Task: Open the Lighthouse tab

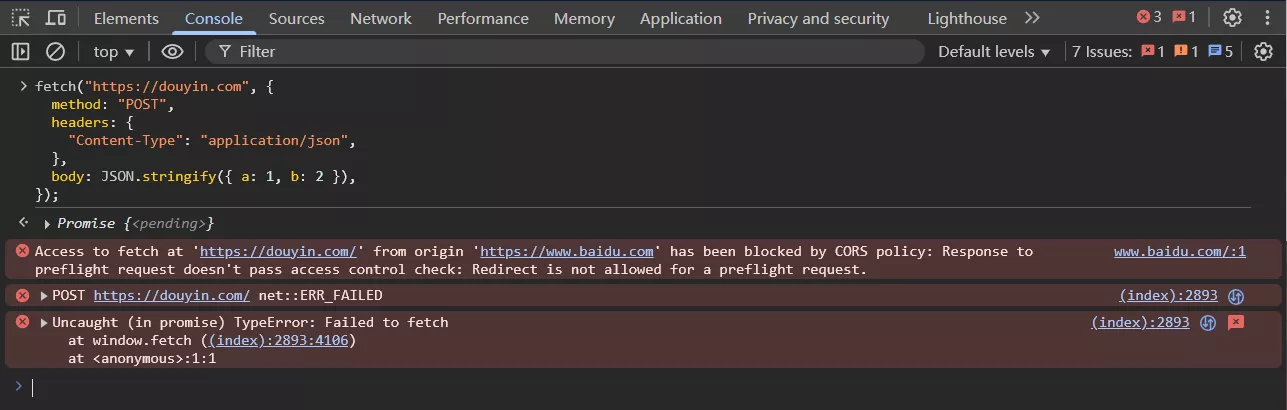Action: point(967,18)
